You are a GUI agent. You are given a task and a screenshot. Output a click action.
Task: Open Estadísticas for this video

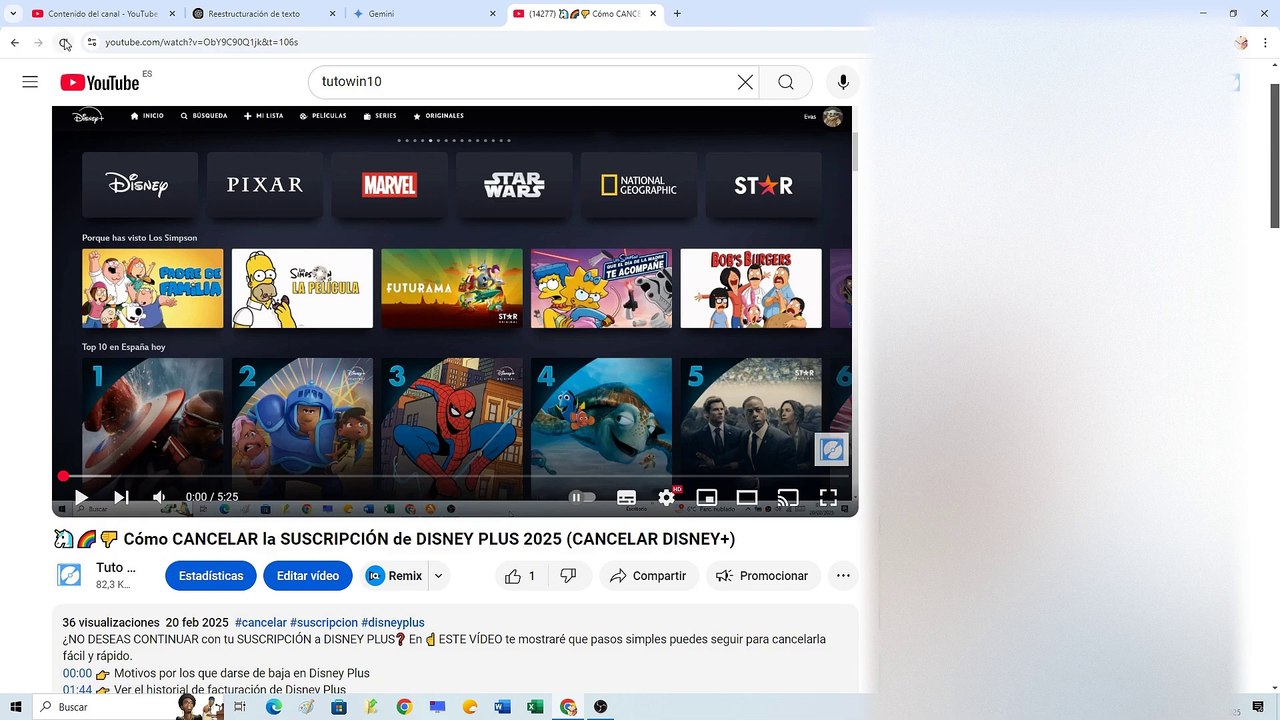click(x=211, y=576)
